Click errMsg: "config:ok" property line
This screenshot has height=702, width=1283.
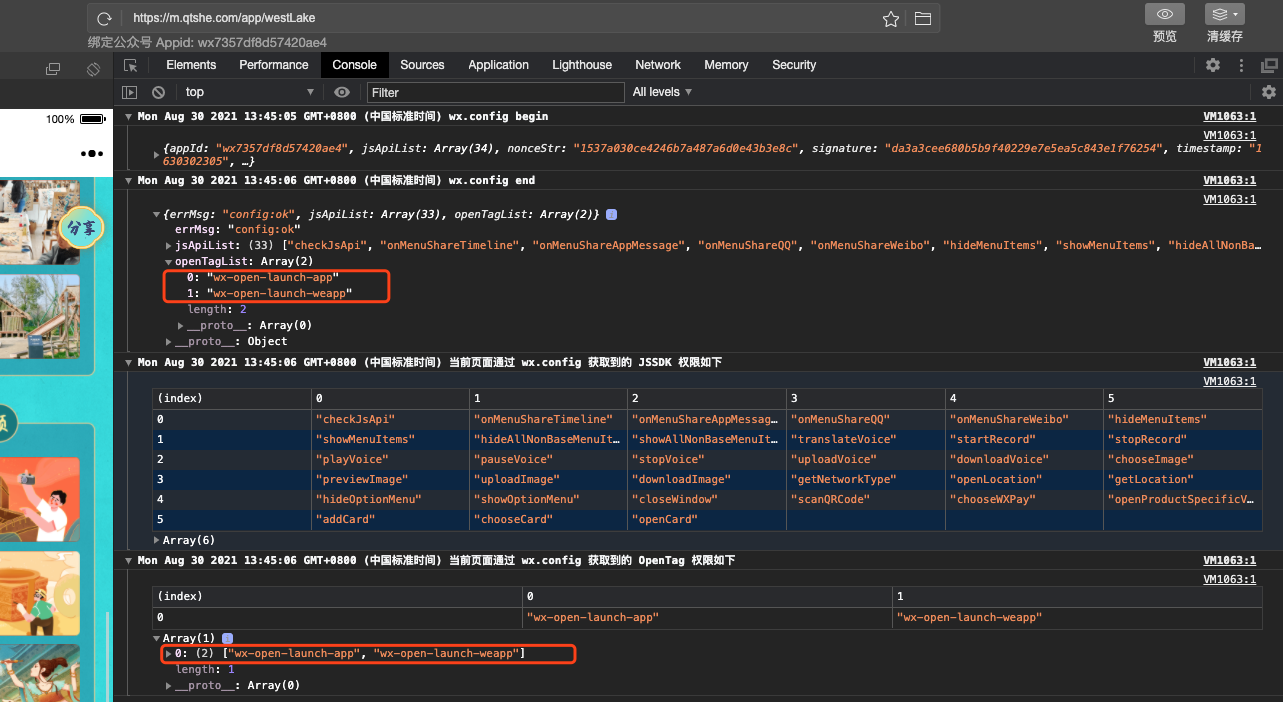[237, 230]
